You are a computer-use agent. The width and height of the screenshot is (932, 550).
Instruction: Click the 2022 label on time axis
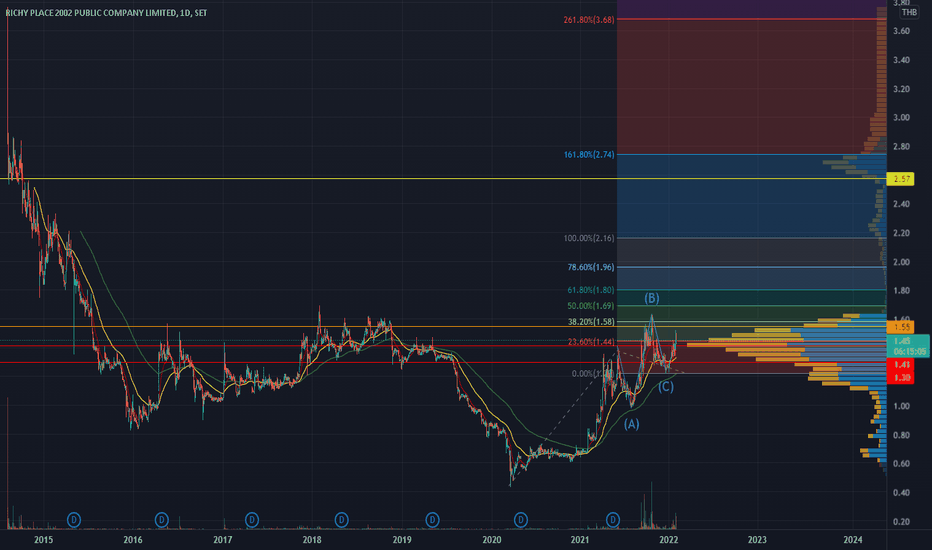coord(669,540)
